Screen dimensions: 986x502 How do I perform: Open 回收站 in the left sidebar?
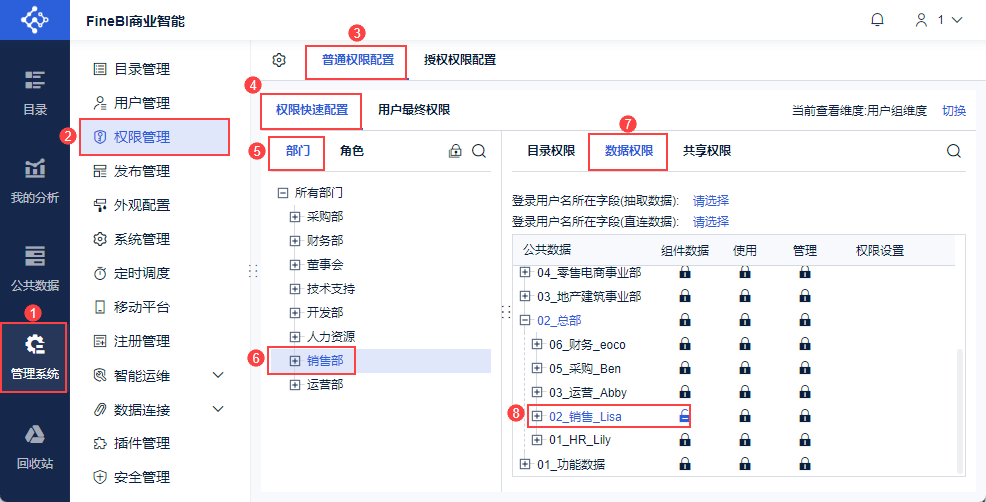point(35,447)
